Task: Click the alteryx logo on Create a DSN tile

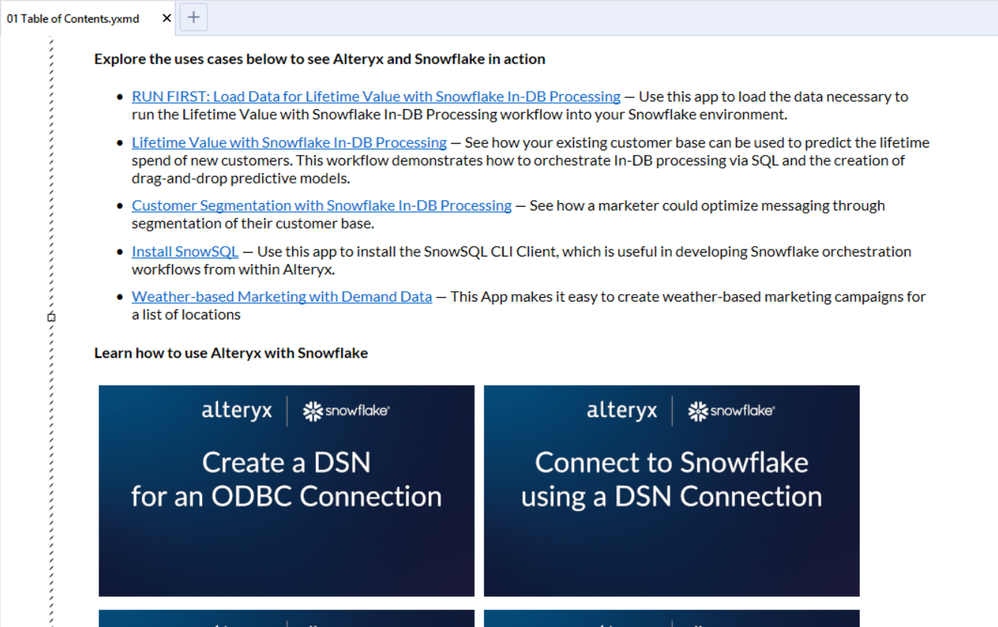Action: click(x=237, y=411)
